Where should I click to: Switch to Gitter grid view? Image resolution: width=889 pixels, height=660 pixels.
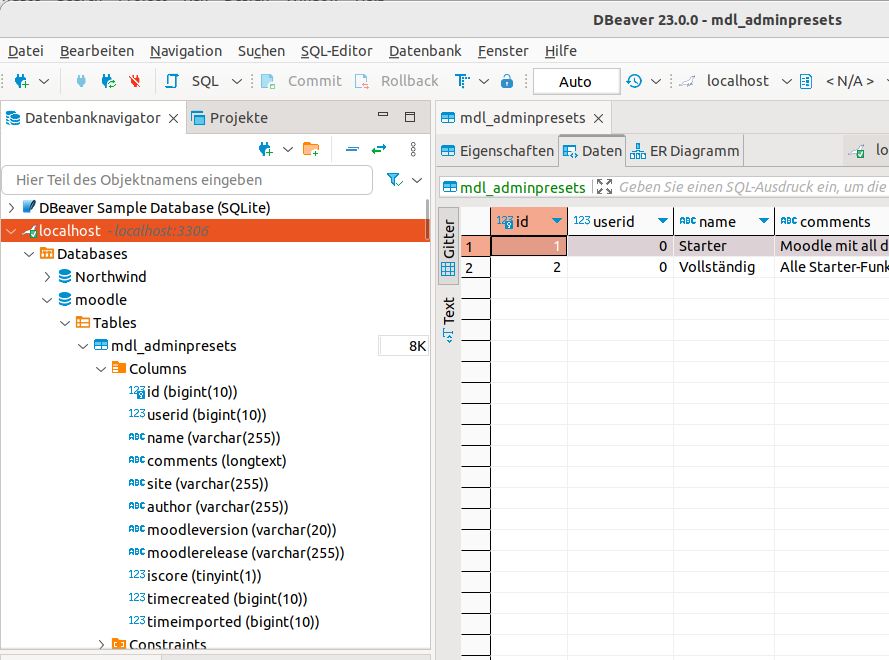pos(448,248)
